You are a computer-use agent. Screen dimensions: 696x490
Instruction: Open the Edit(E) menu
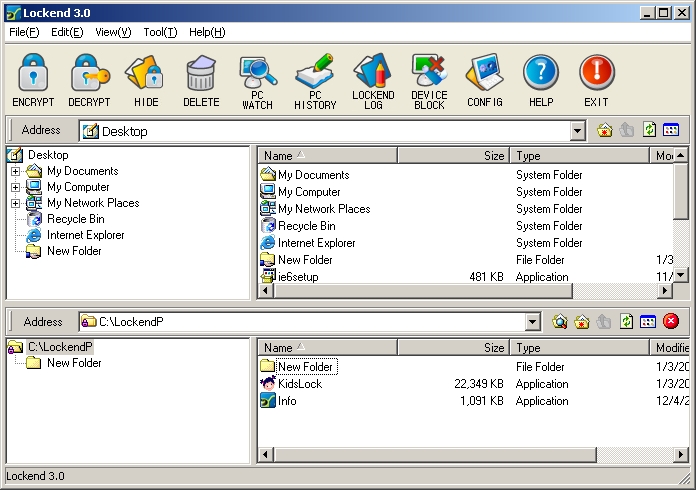(x=67, y=32)
